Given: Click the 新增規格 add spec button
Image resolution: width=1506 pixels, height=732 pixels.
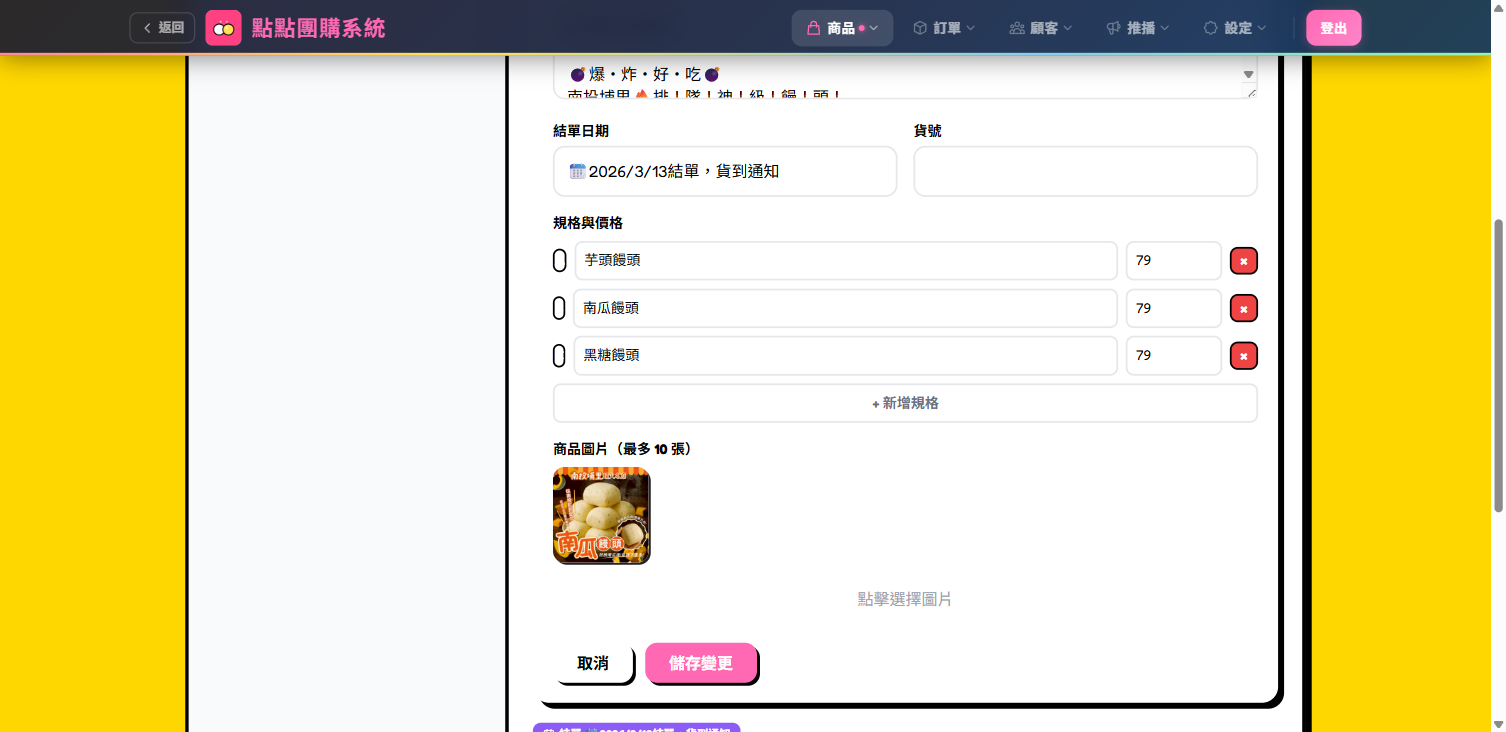Looking at the screenshot, I should coord(904,403).
